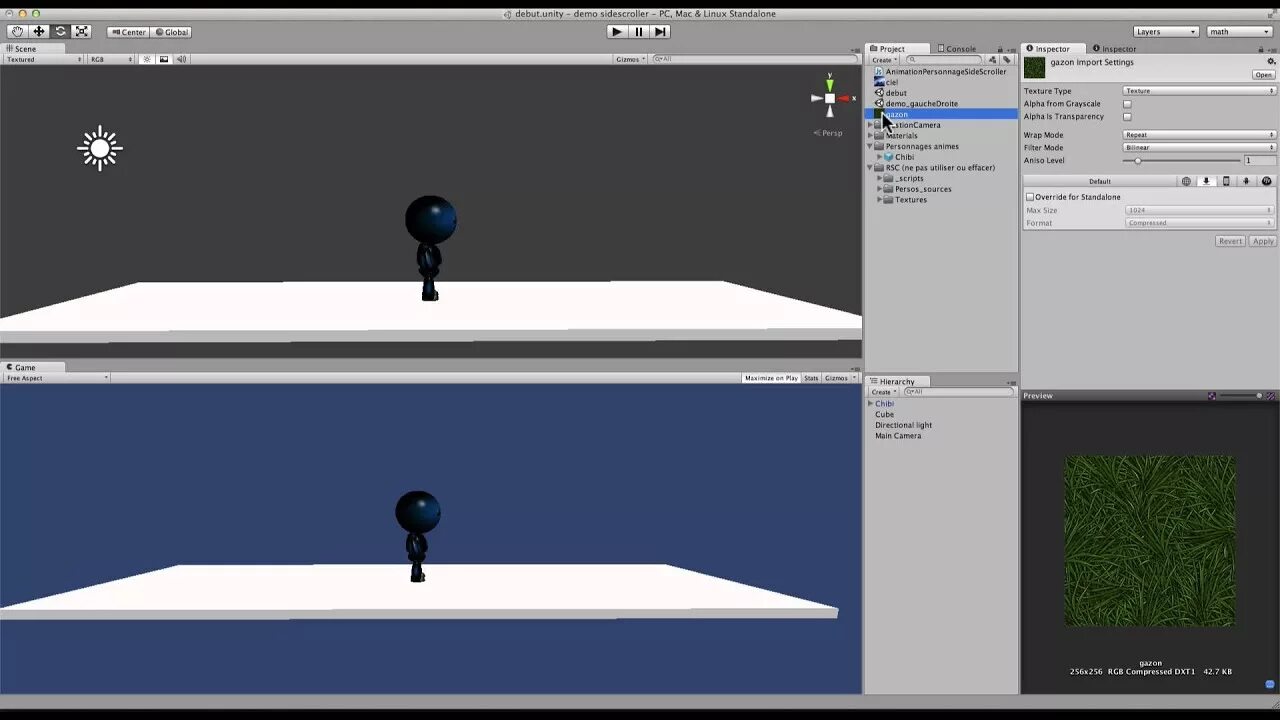Click the orientation gizmo in Scene view
Image resolution: width=1280 pixels, height=720 pixels.
click(x=830, y=98)
